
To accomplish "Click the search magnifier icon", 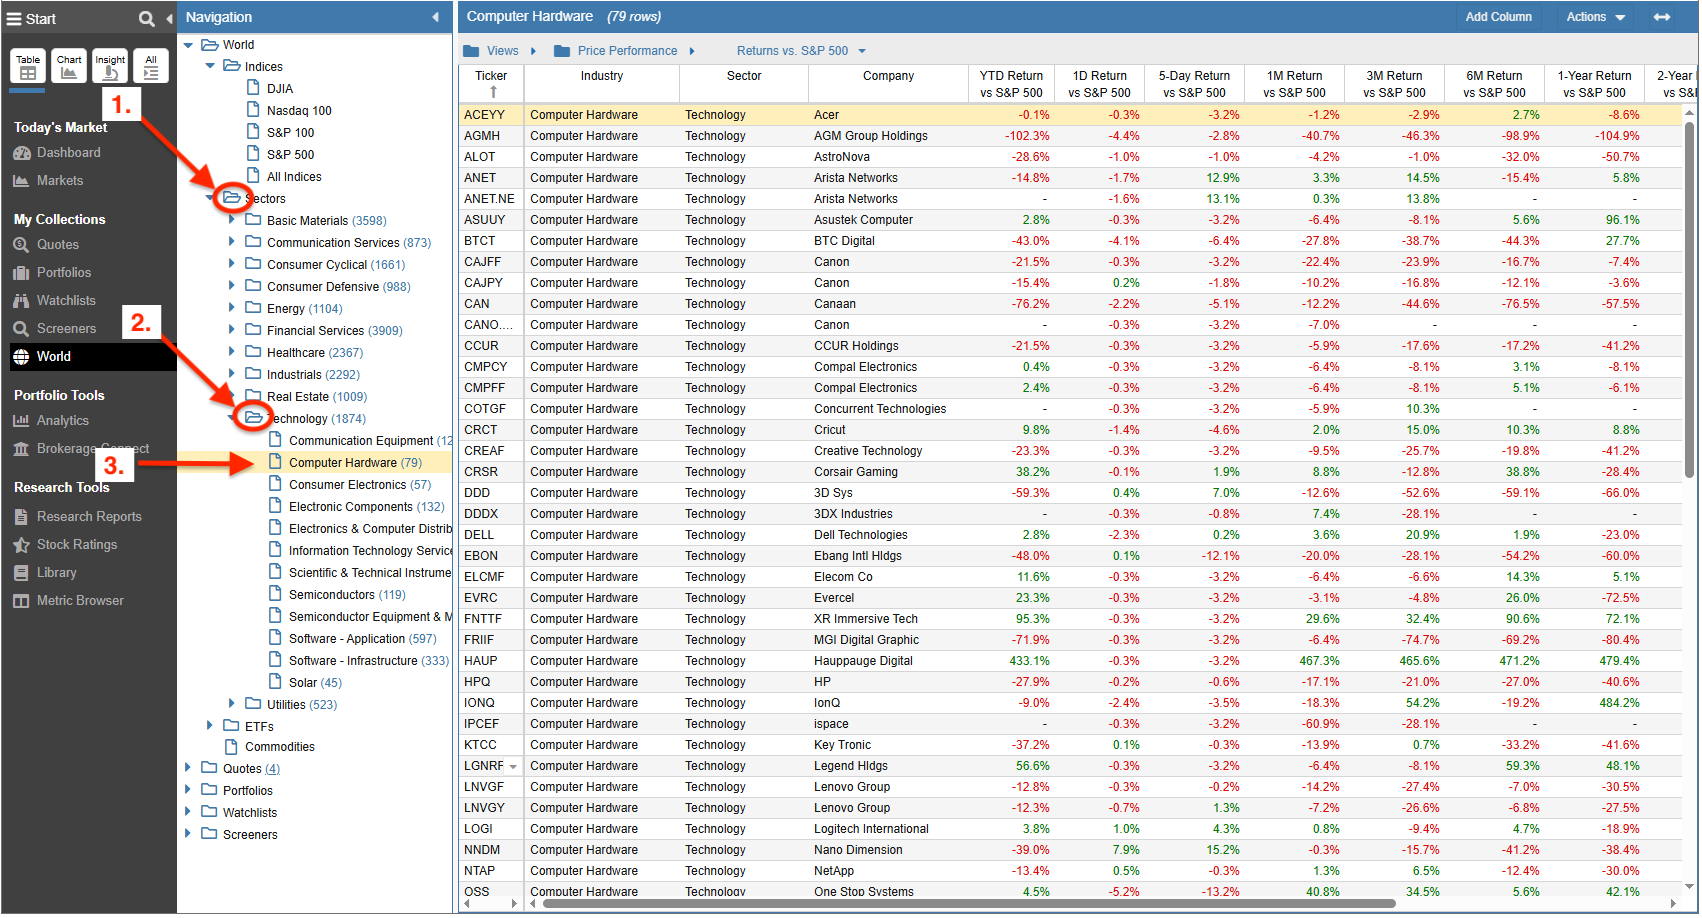I will [x=146, y=19].
